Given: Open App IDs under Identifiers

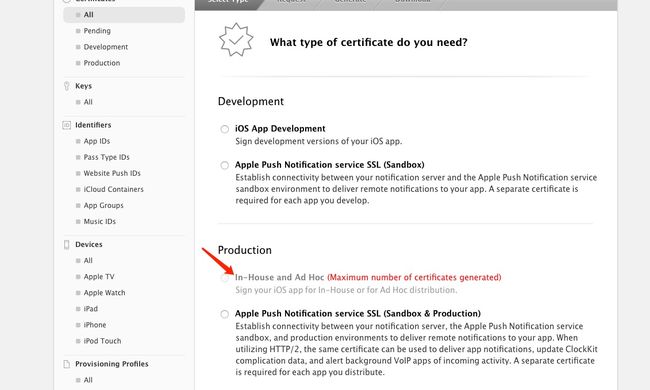Looking at the screenshot, I should tap(97, 141).
